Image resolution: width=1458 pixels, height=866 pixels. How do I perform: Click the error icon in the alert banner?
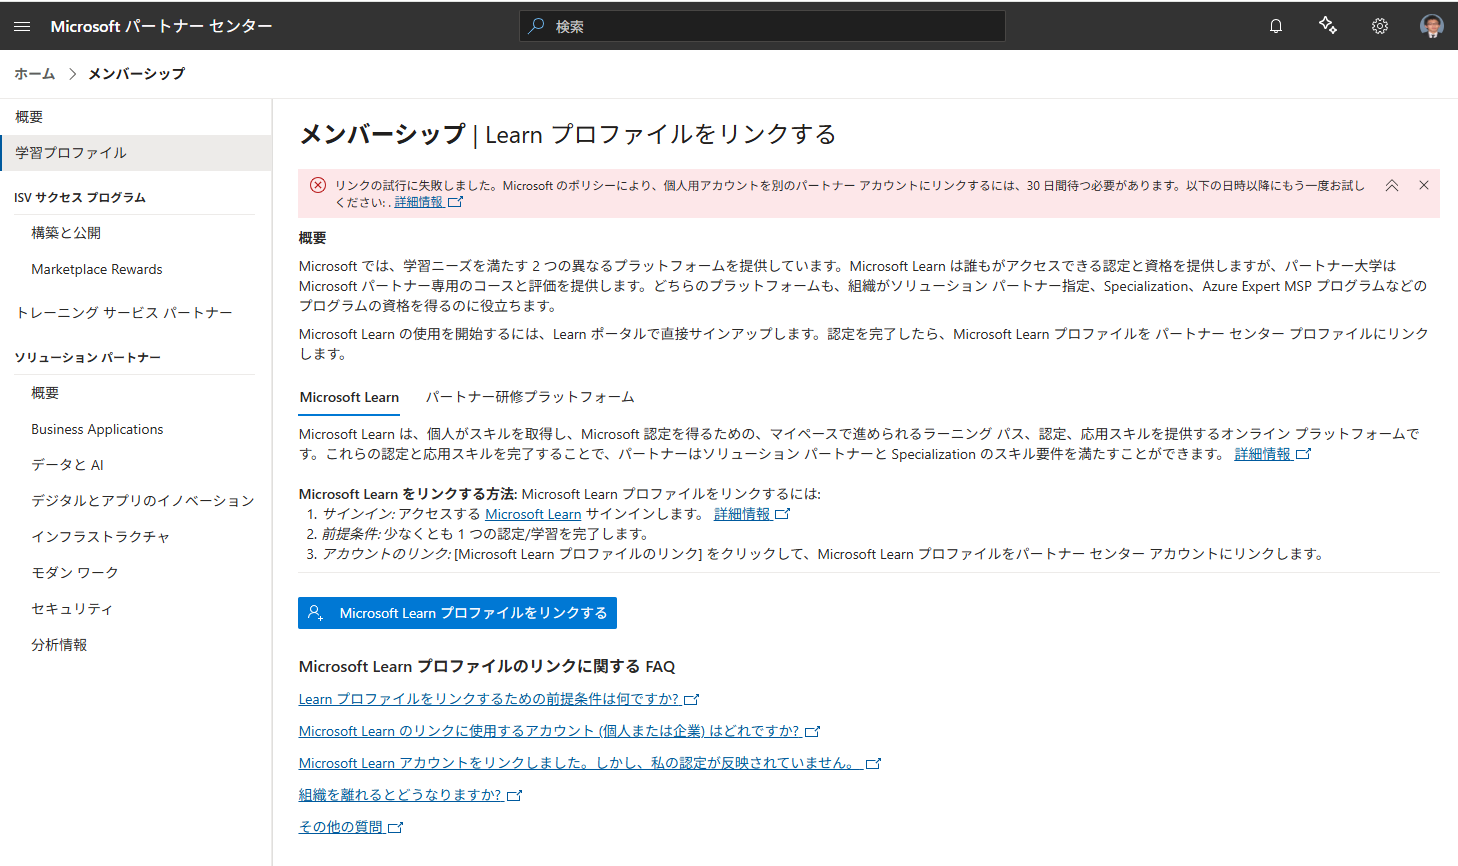(318, 184)
